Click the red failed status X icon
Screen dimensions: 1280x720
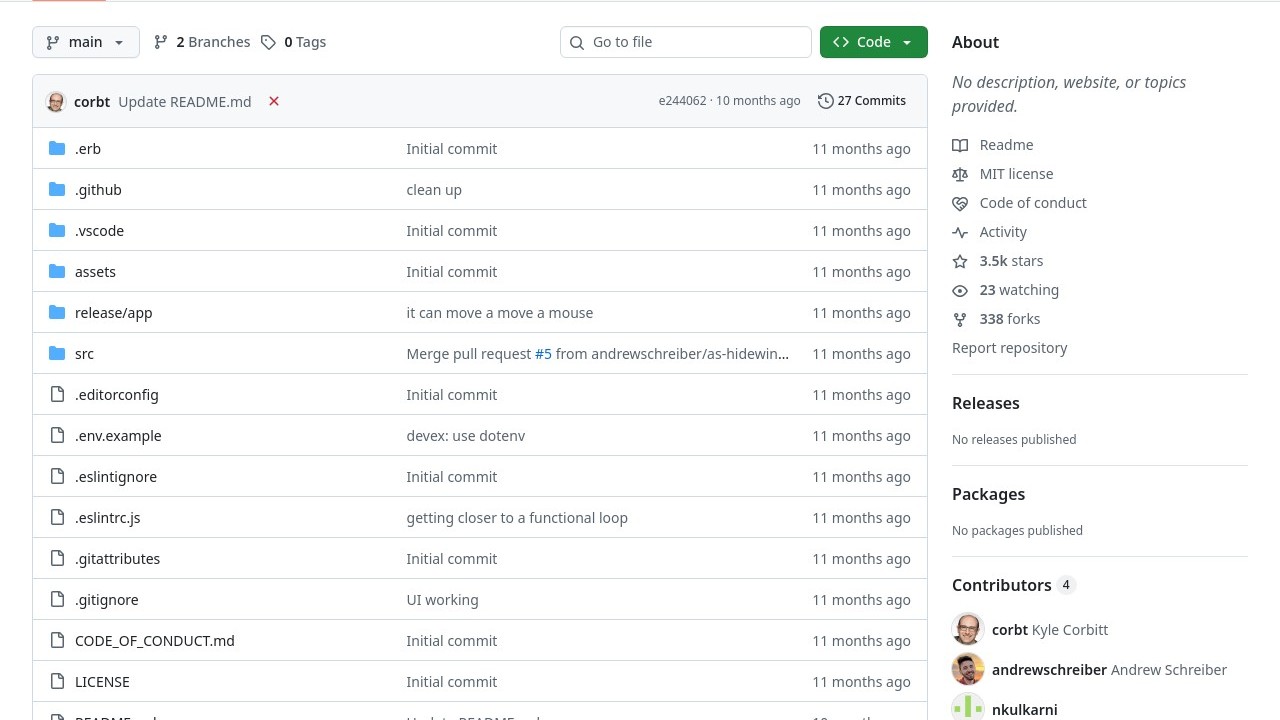pyautogui.click(x=273, y=101)
